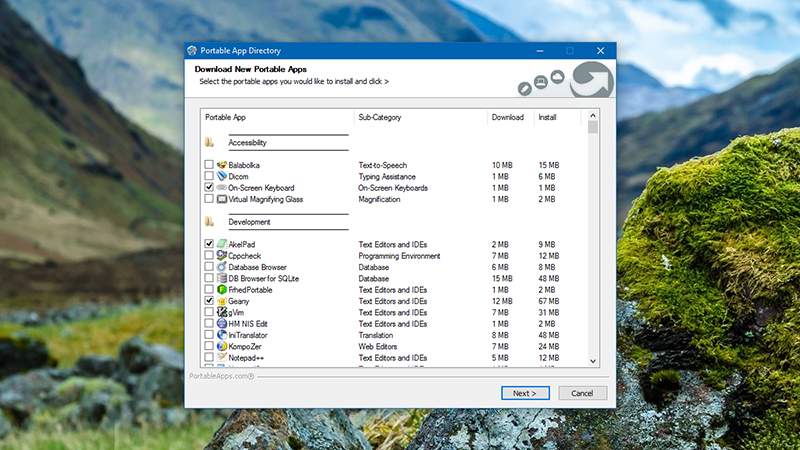
Task: Click the Balabolka app icon
Action: tap(221, 165)
